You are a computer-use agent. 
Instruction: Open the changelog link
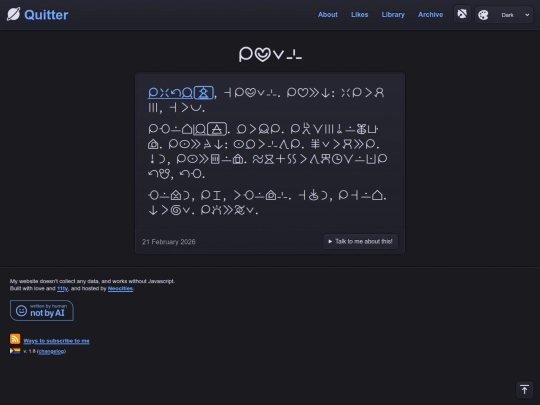[x=51, y=351]
